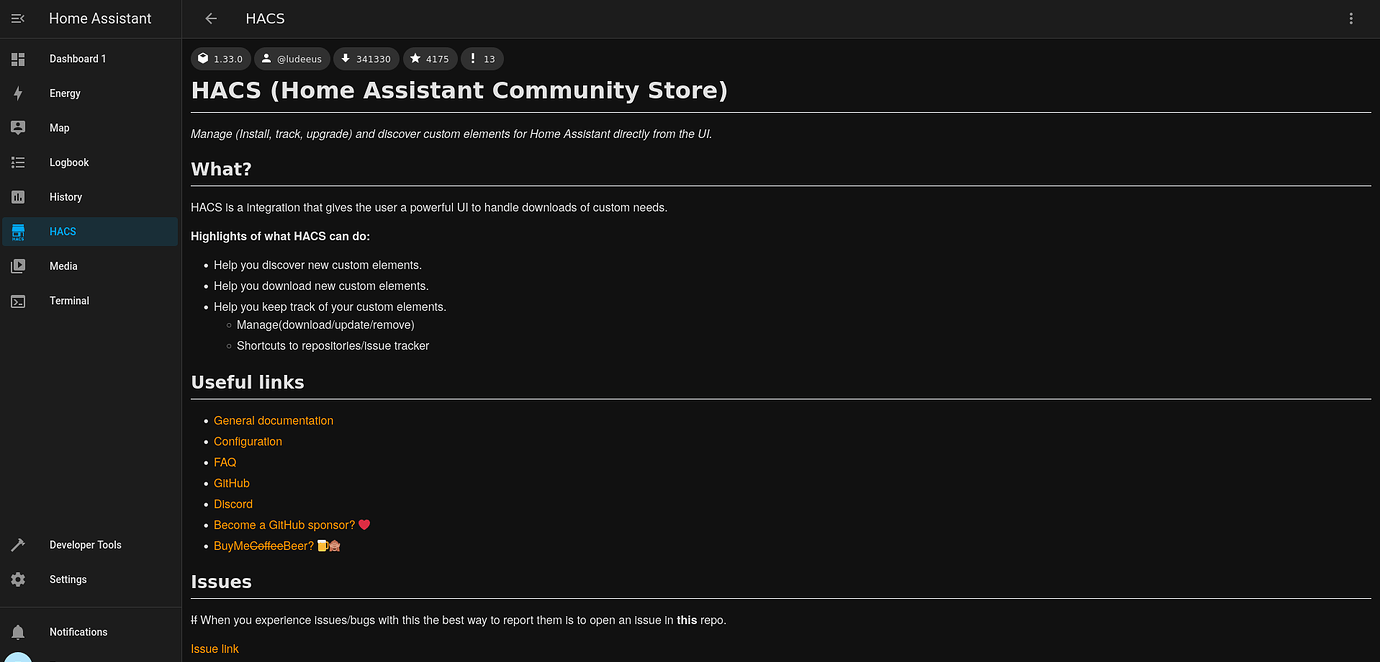Open the three-dot overflow menu
This screenshot has height=662, width=1380.
(x=1352, y=18)
